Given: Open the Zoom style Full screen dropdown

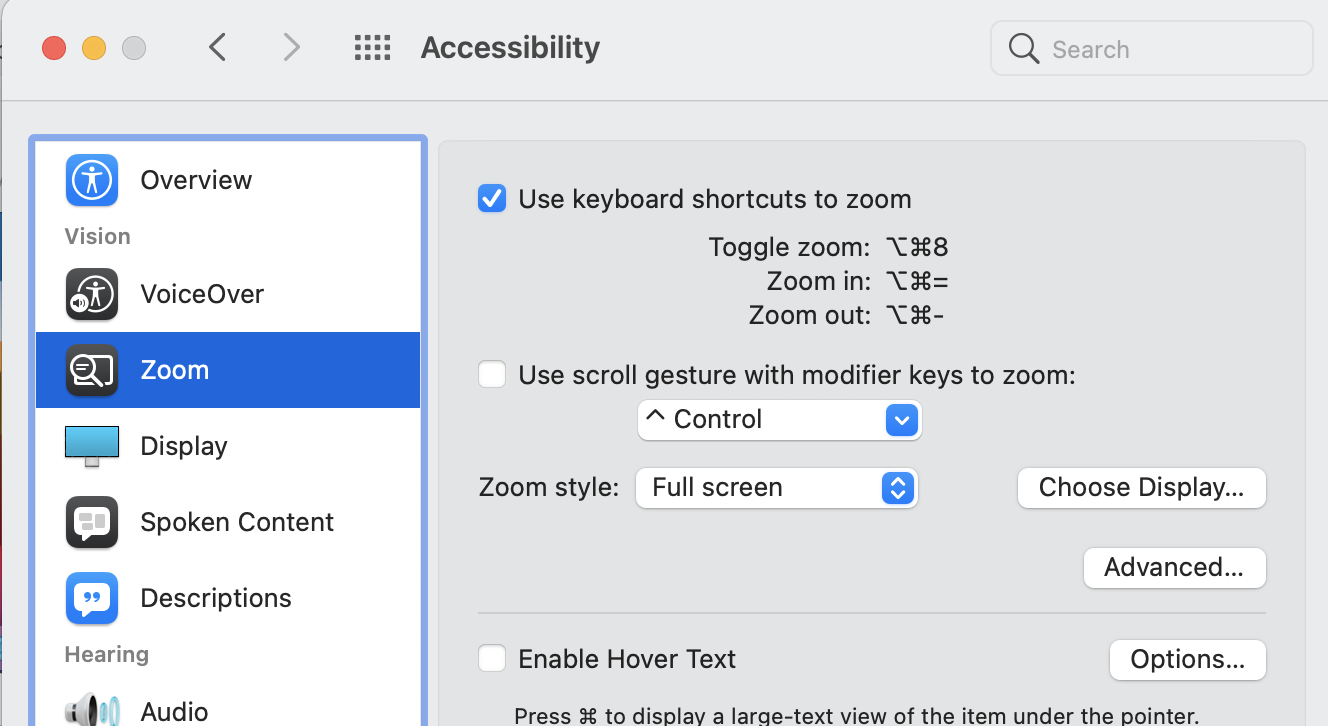Looking at the screenshot, I should [x=776, y=488].
